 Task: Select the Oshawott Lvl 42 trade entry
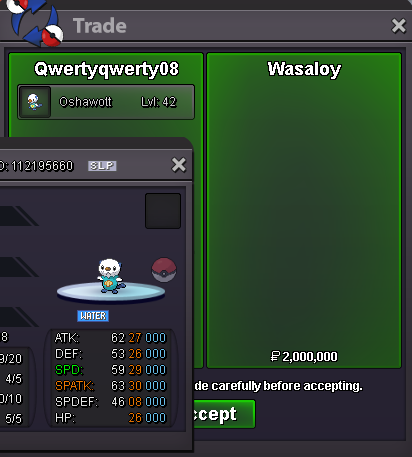[106, 102]
